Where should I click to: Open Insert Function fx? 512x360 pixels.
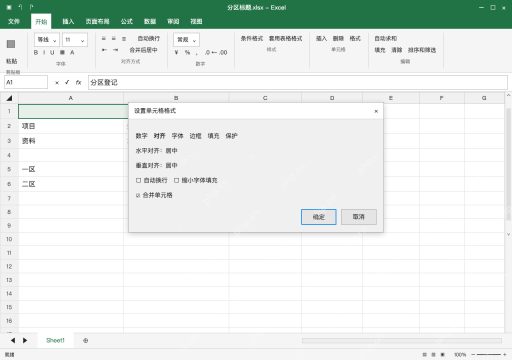78,82
